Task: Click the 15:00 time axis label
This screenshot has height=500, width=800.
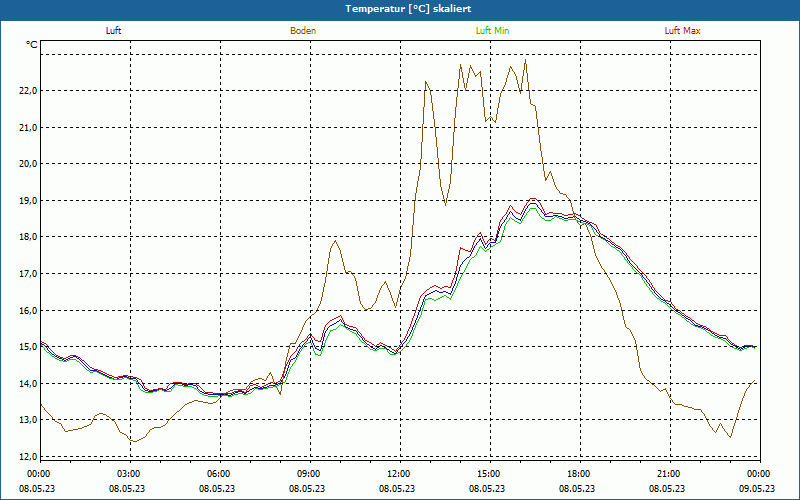Action: click(x=487, y=474)
